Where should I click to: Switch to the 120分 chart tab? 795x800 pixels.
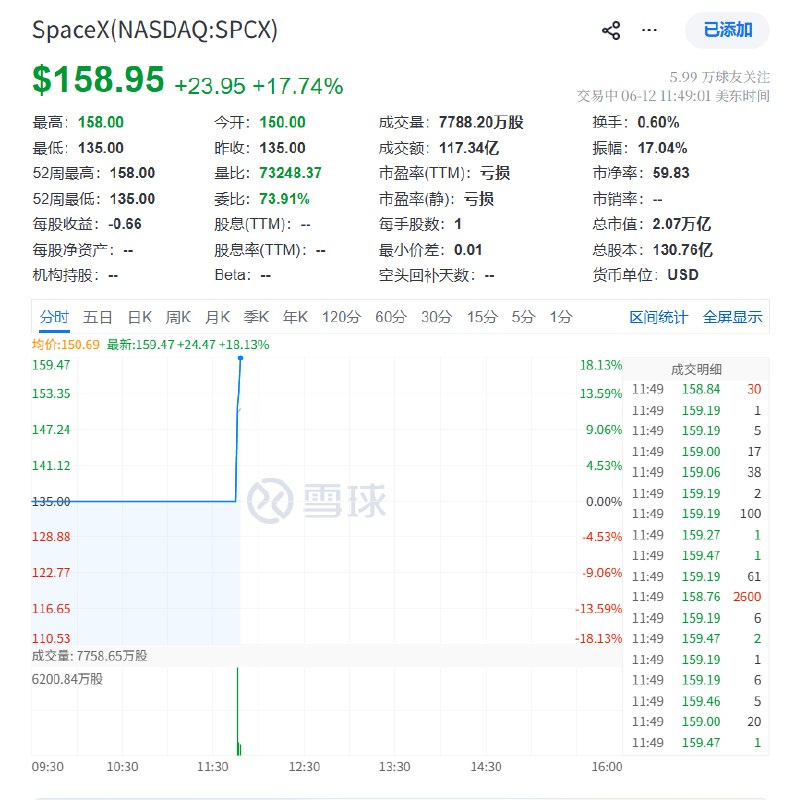(341, 317)
